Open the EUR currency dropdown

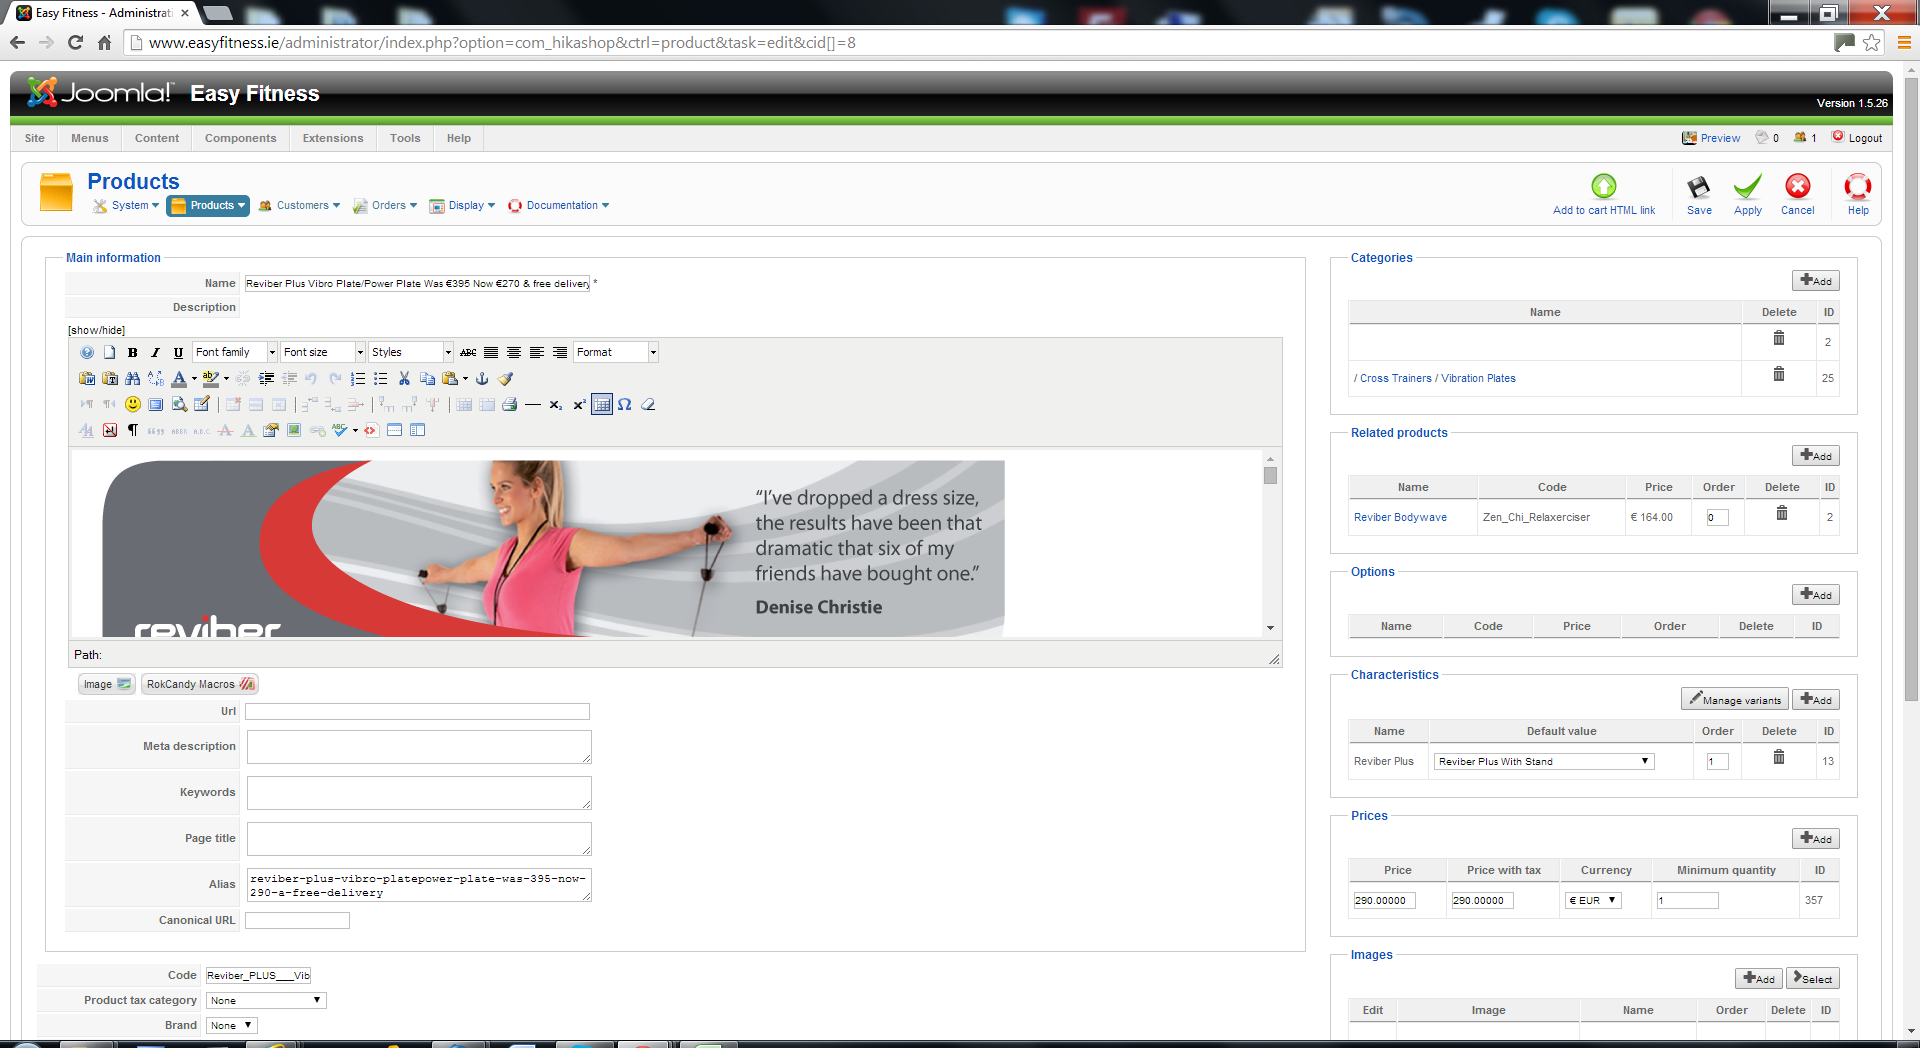(x=1593, y=900)
